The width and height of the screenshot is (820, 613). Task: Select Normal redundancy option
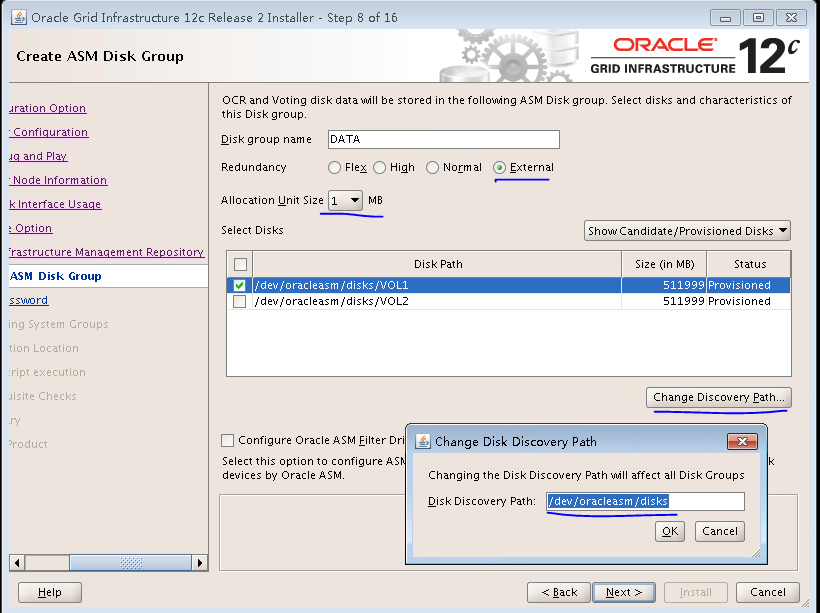432,167
